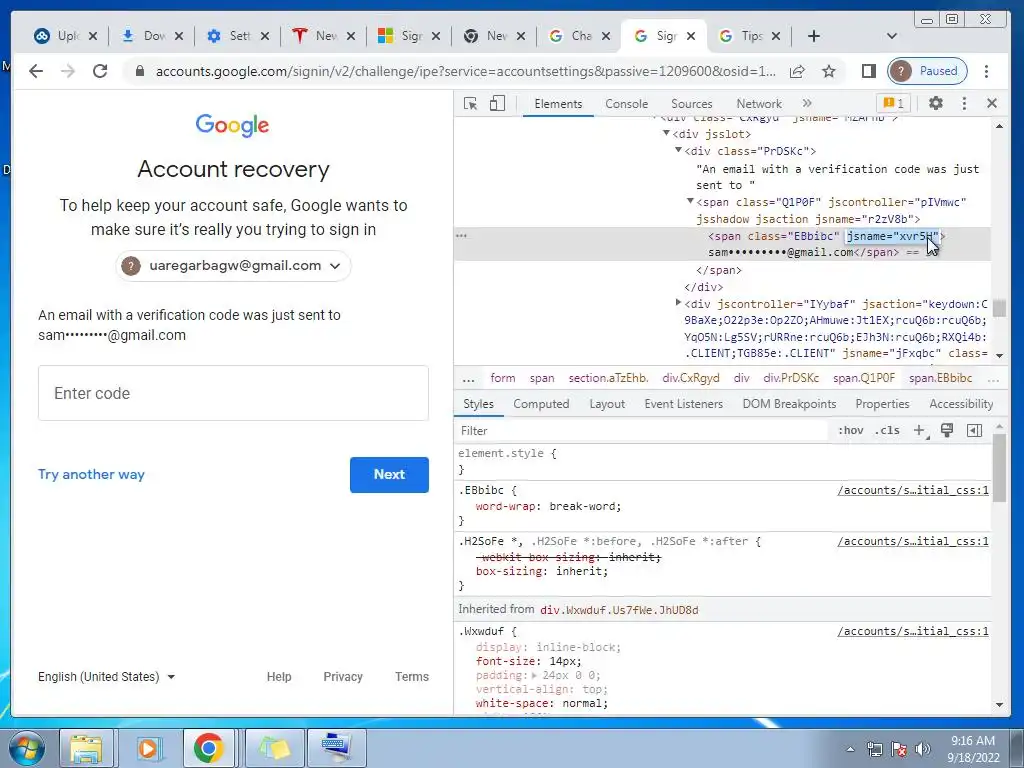Click the Paused profile button

pos(927,71)
